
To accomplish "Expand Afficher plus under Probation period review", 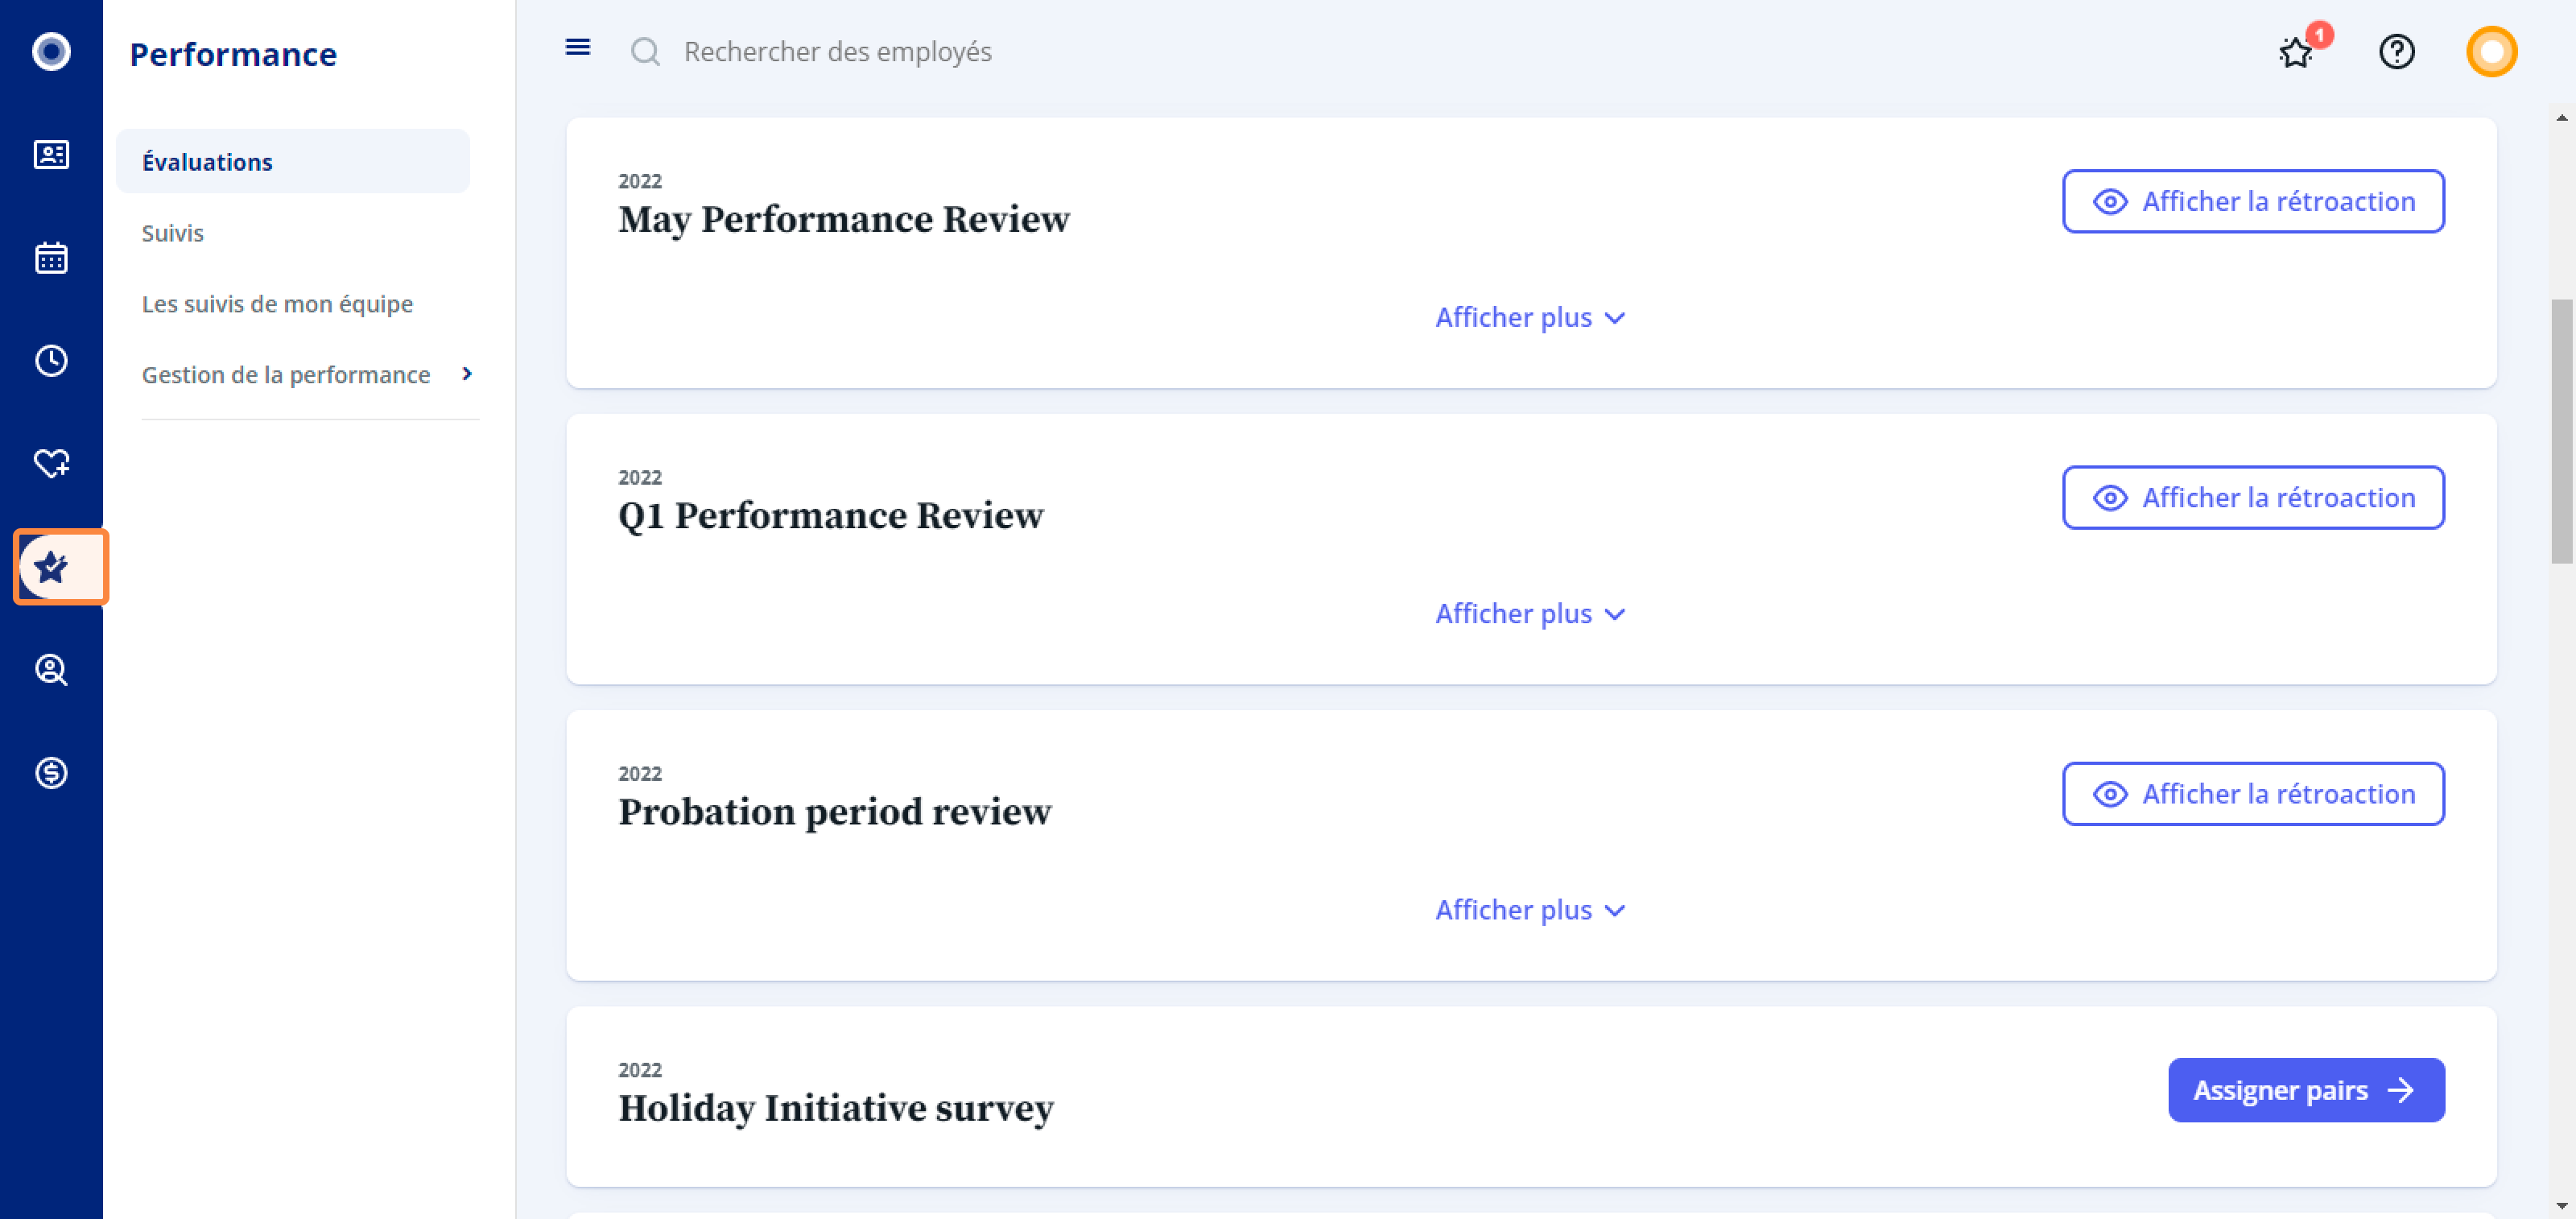I will click(x=1530, y=909).
